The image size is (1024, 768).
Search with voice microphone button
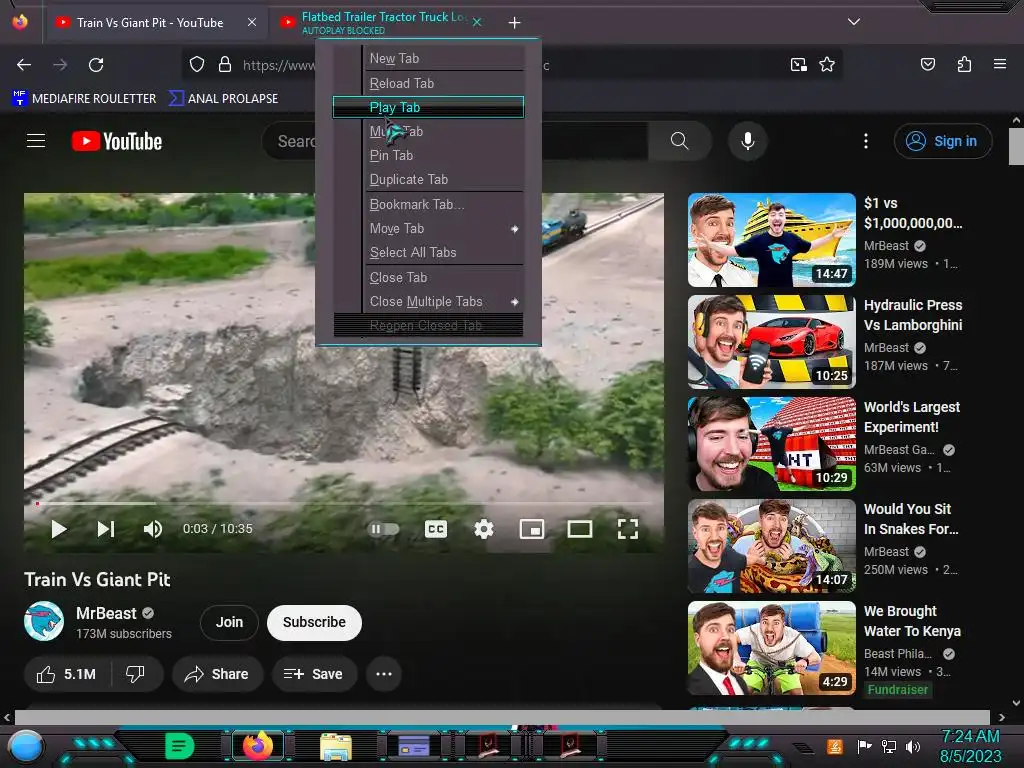point(748,141)
